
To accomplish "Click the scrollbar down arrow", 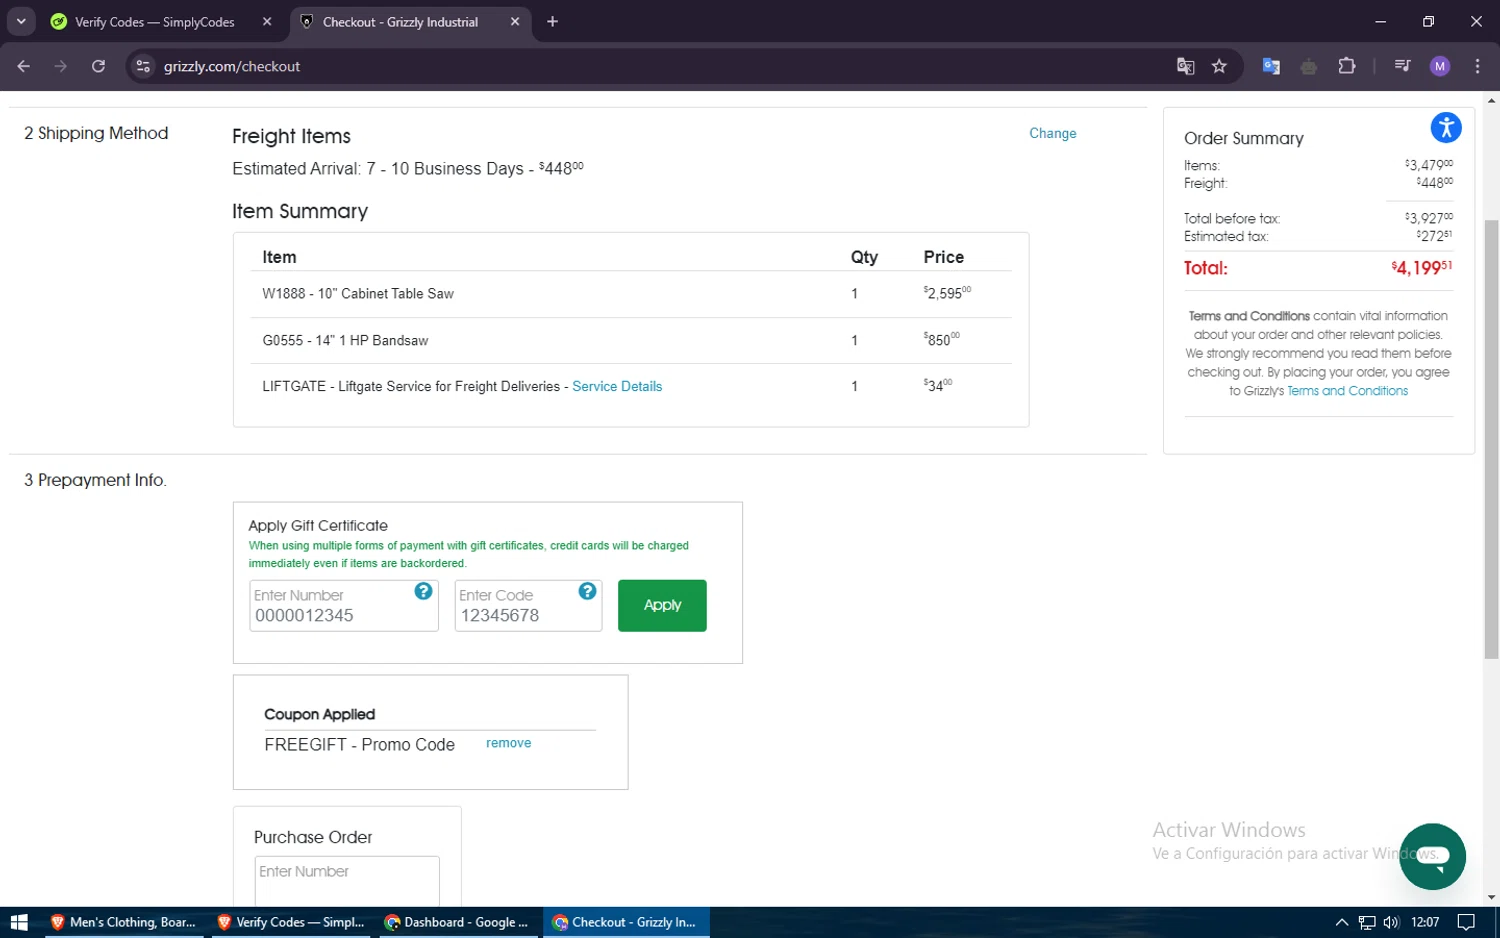I will tap(1491, 897).
